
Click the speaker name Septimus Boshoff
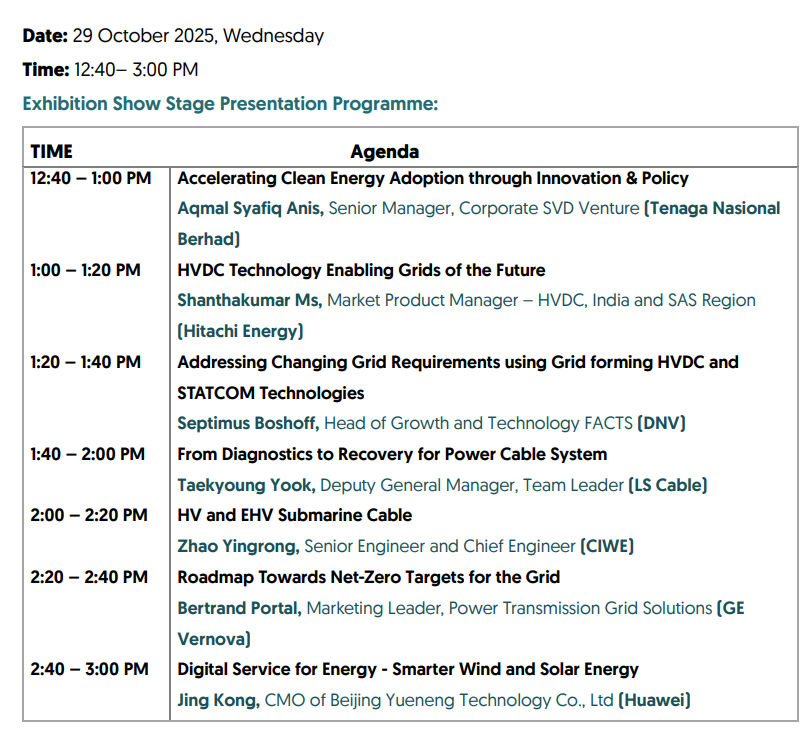248,423
